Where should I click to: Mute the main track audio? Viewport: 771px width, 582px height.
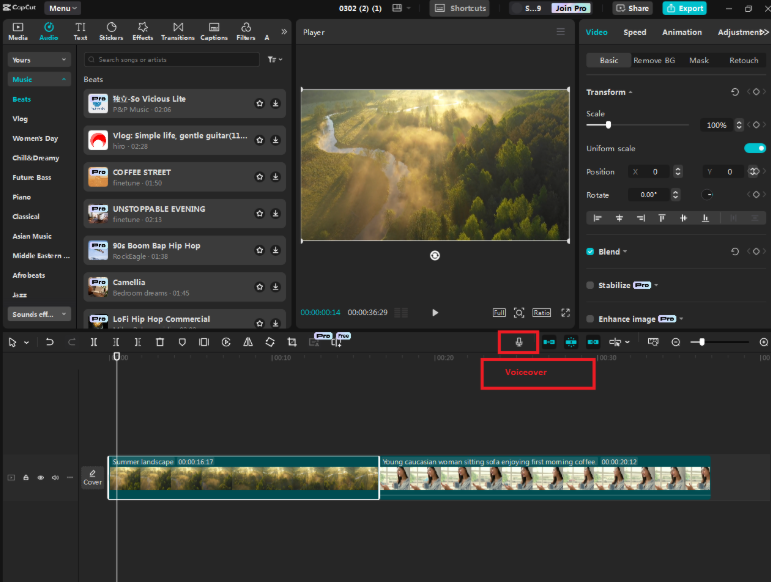pyautogui.click(x=56, y=477)
